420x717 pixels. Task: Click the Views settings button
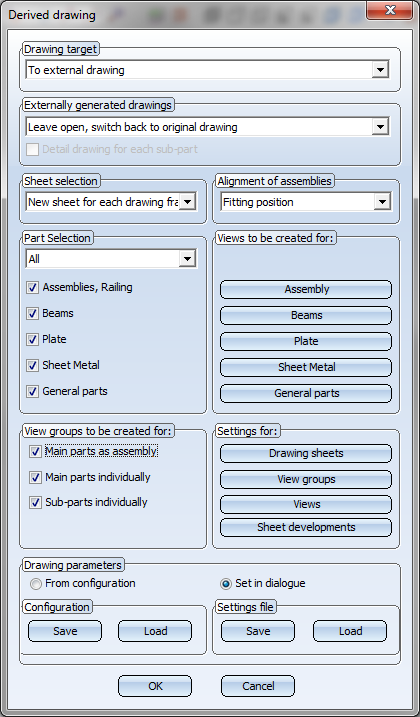(x=306, y=504)
